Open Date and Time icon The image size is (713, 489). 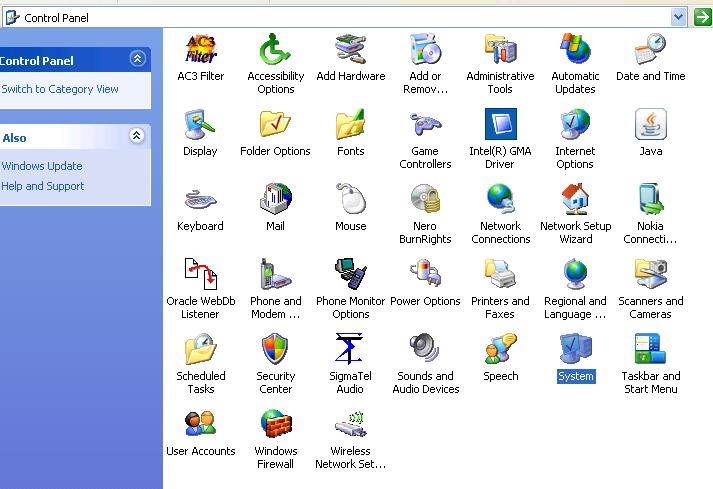click(x=651, y=49)
